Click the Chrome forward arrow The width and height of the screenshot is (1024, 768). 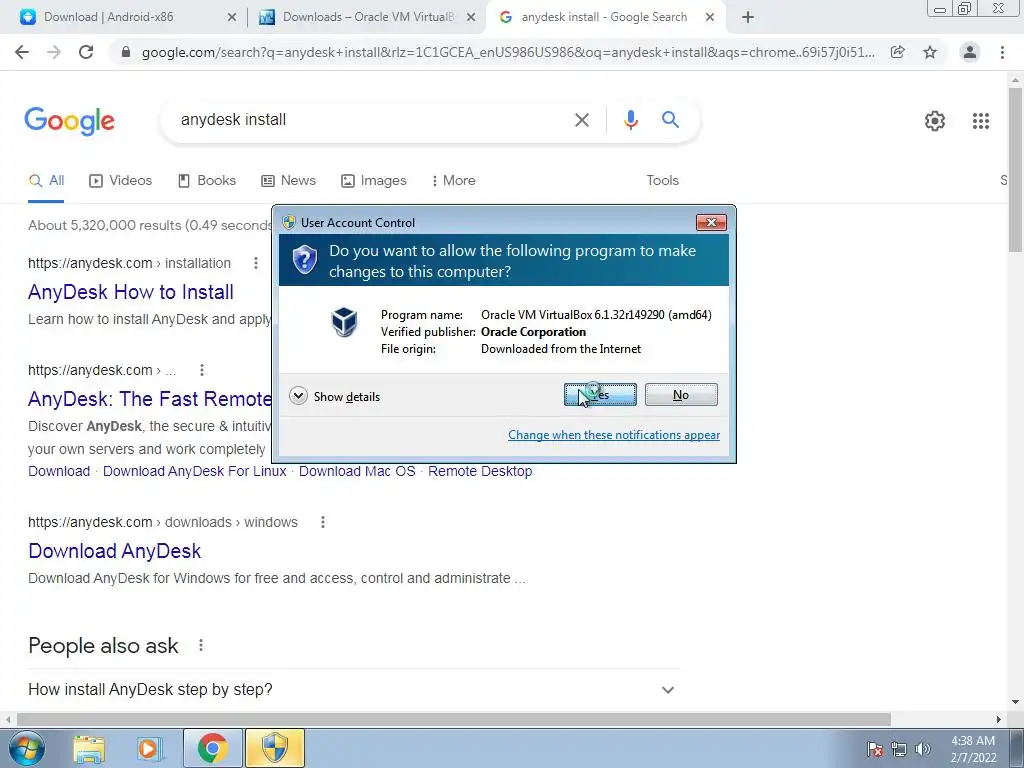[x=54, y=52]
